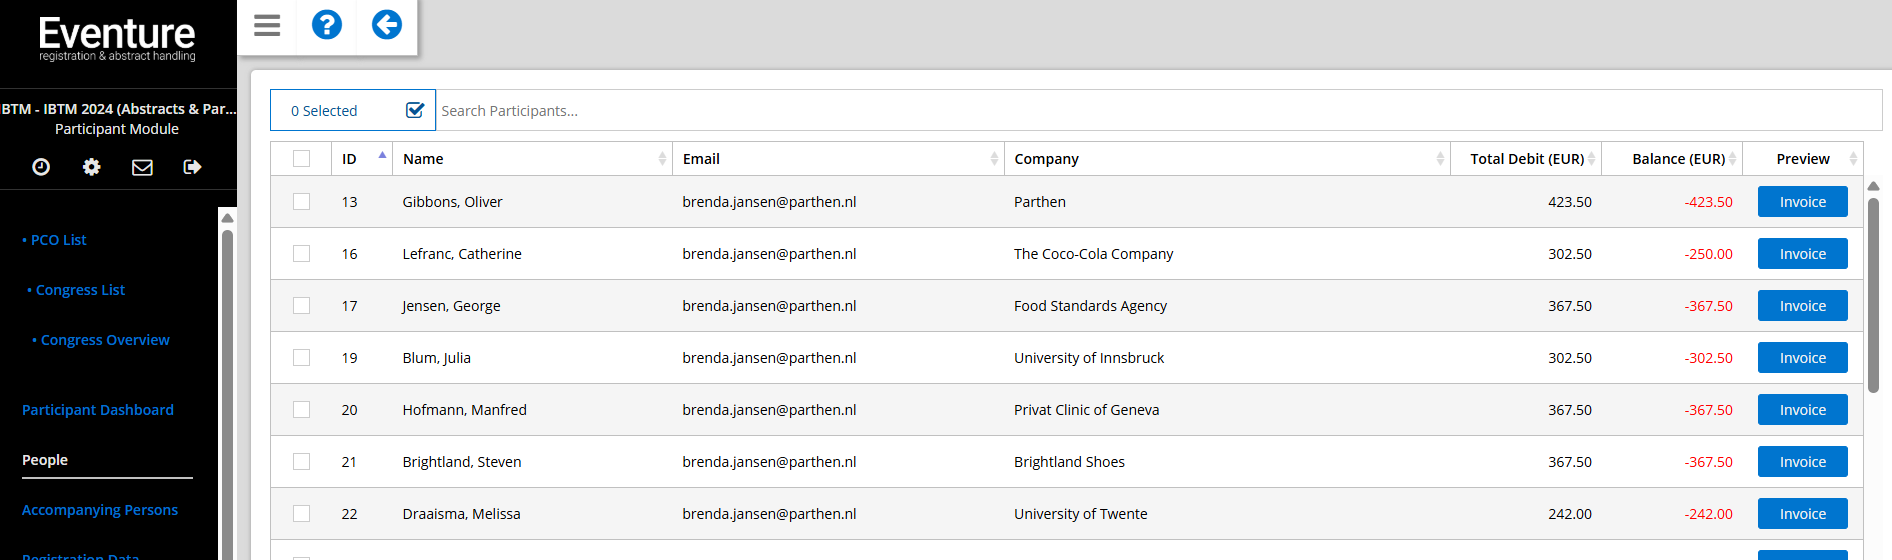Open settings gear icon in sidebar
Image resolution: width=1892 pixels, height=560 pixels.
click(92, 167)
